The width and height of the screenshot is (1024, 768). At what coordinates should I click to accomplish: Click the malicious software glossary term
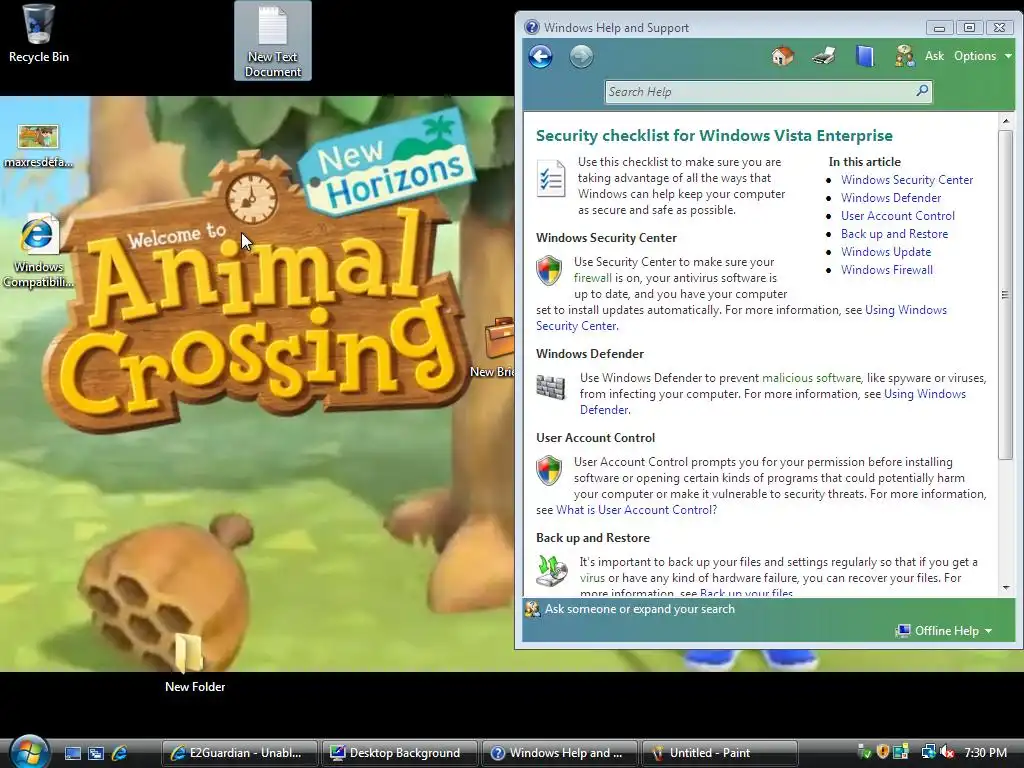point(811,378)
